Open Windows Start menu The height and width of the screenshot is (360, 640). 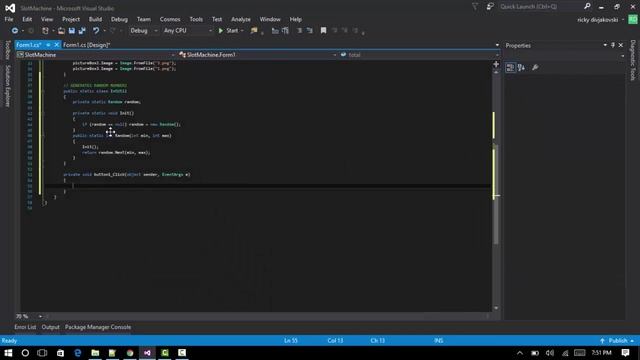8,353
